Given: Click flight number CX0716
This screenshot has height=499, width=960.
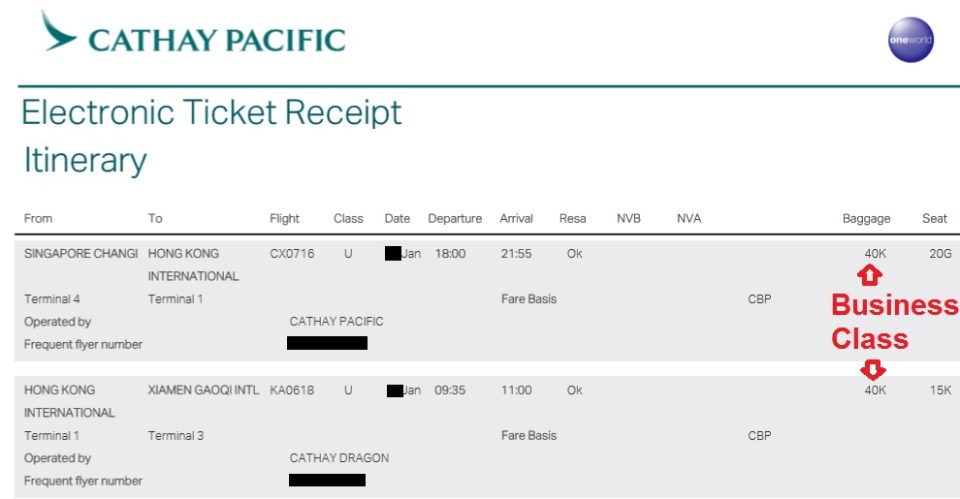Looking at the screenshot, I should [x=292, y=254].
